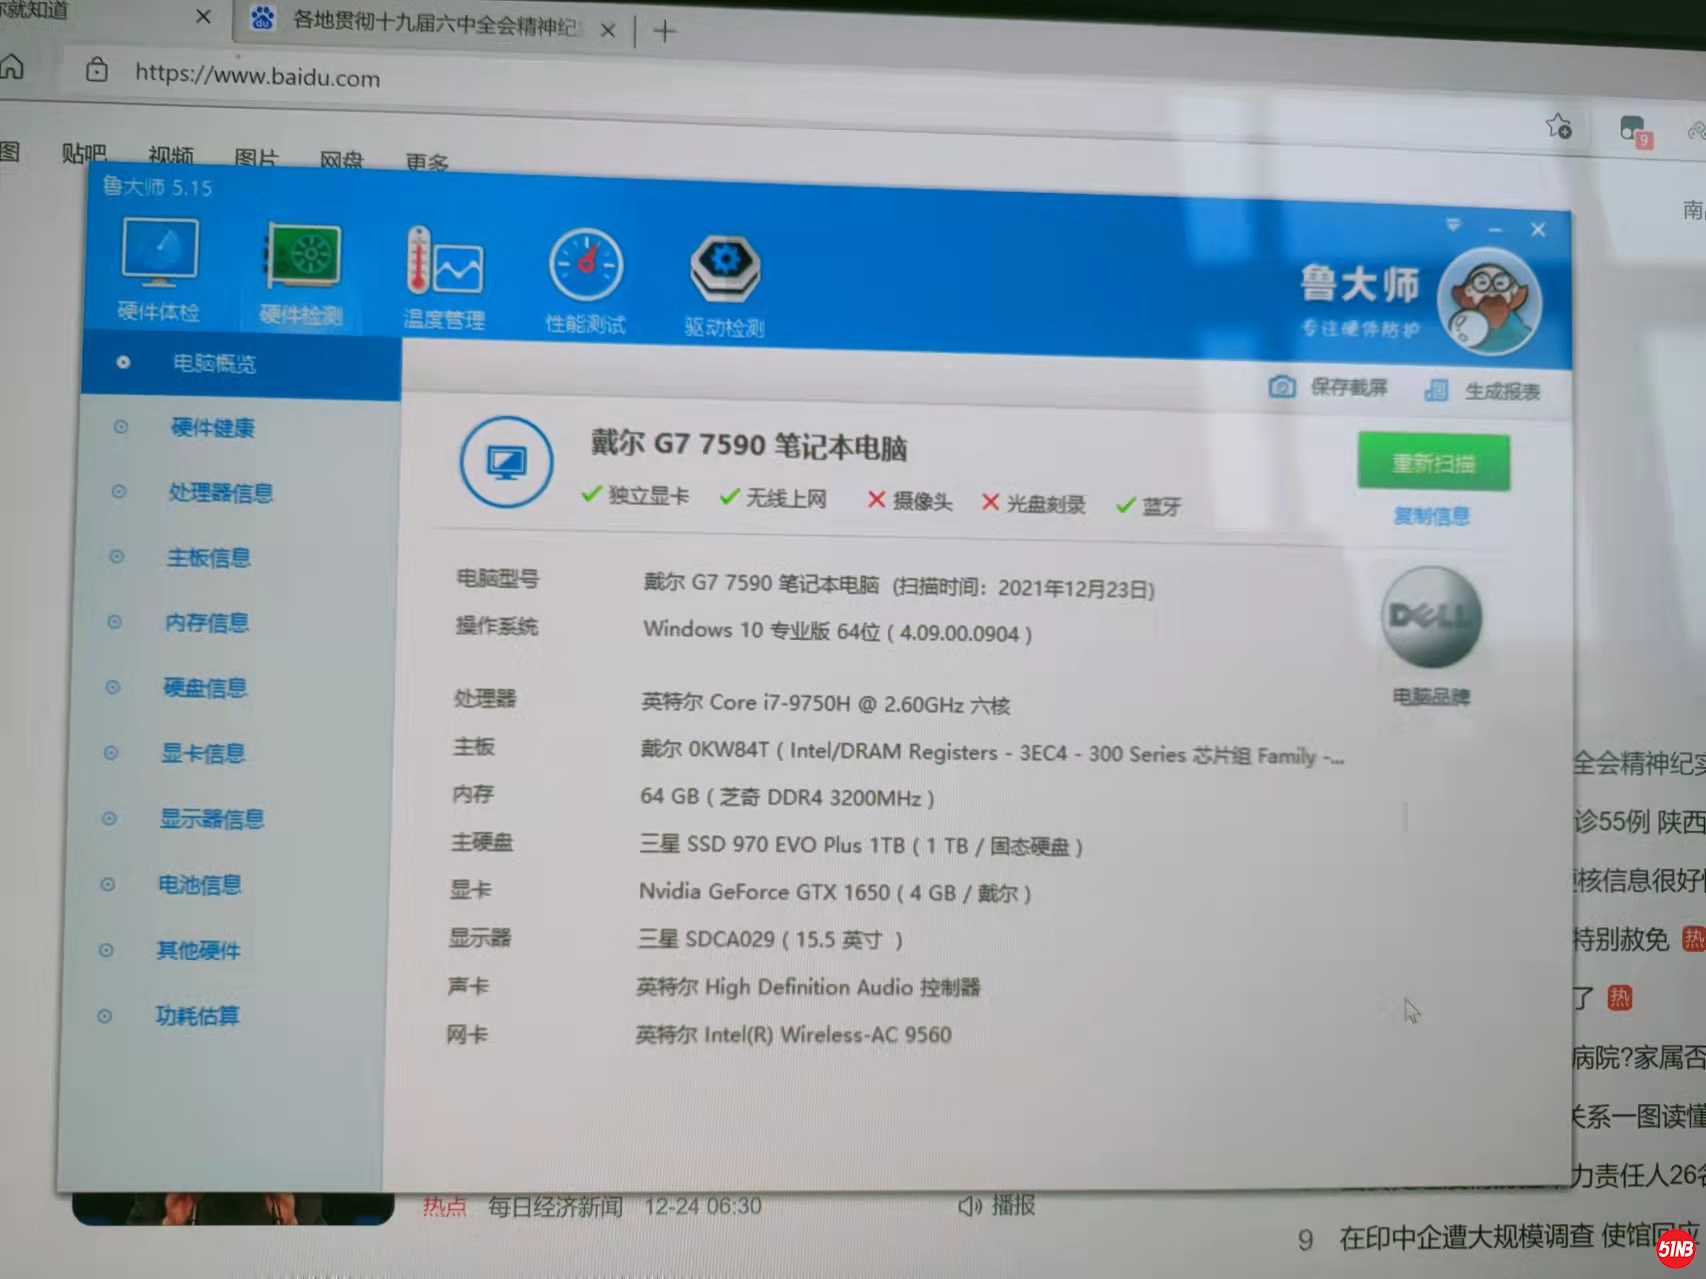Click the 摄像头 feature indicator
Viewport: 1706px width, 1279px height.
click(910, 500)
